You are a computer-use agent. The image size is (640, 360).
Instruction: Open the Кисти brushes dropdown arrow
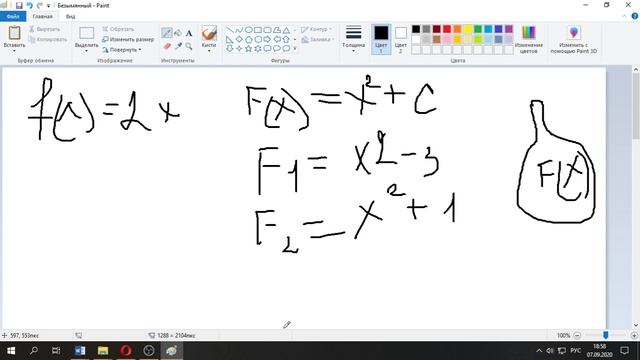[x=209, y=51]
